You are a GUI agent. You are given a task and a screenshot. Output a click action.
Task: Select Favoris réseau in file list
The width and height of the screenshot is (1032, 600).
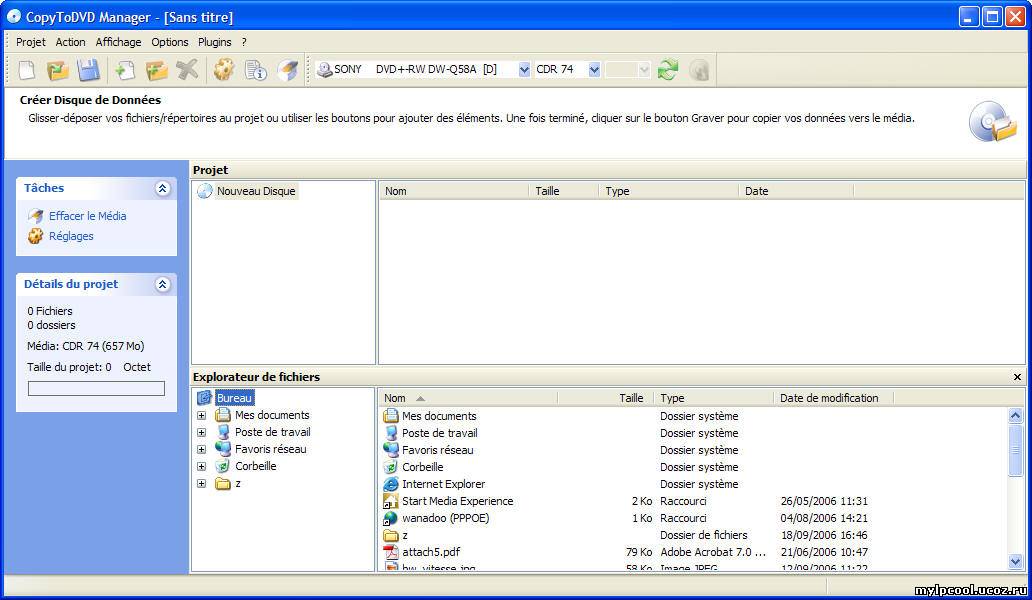point(438,450)
